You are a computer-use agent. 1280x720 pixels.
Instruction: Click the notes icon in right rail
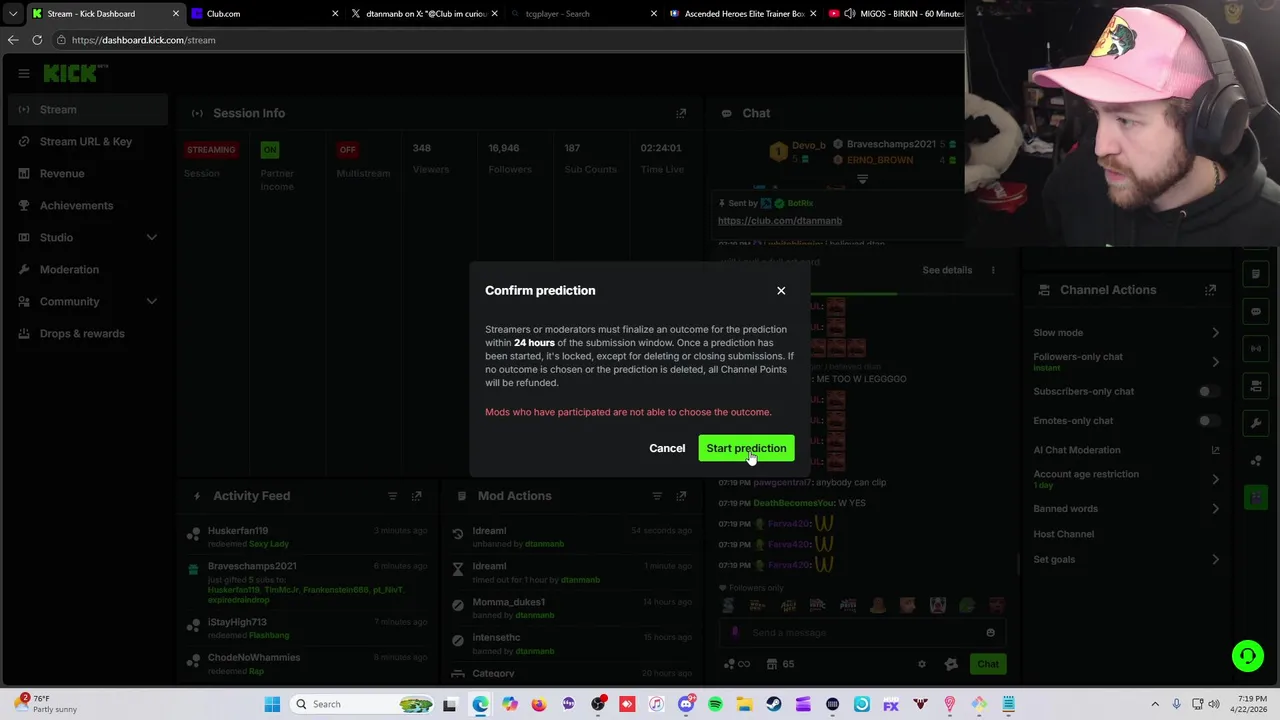pos(1256,274)
